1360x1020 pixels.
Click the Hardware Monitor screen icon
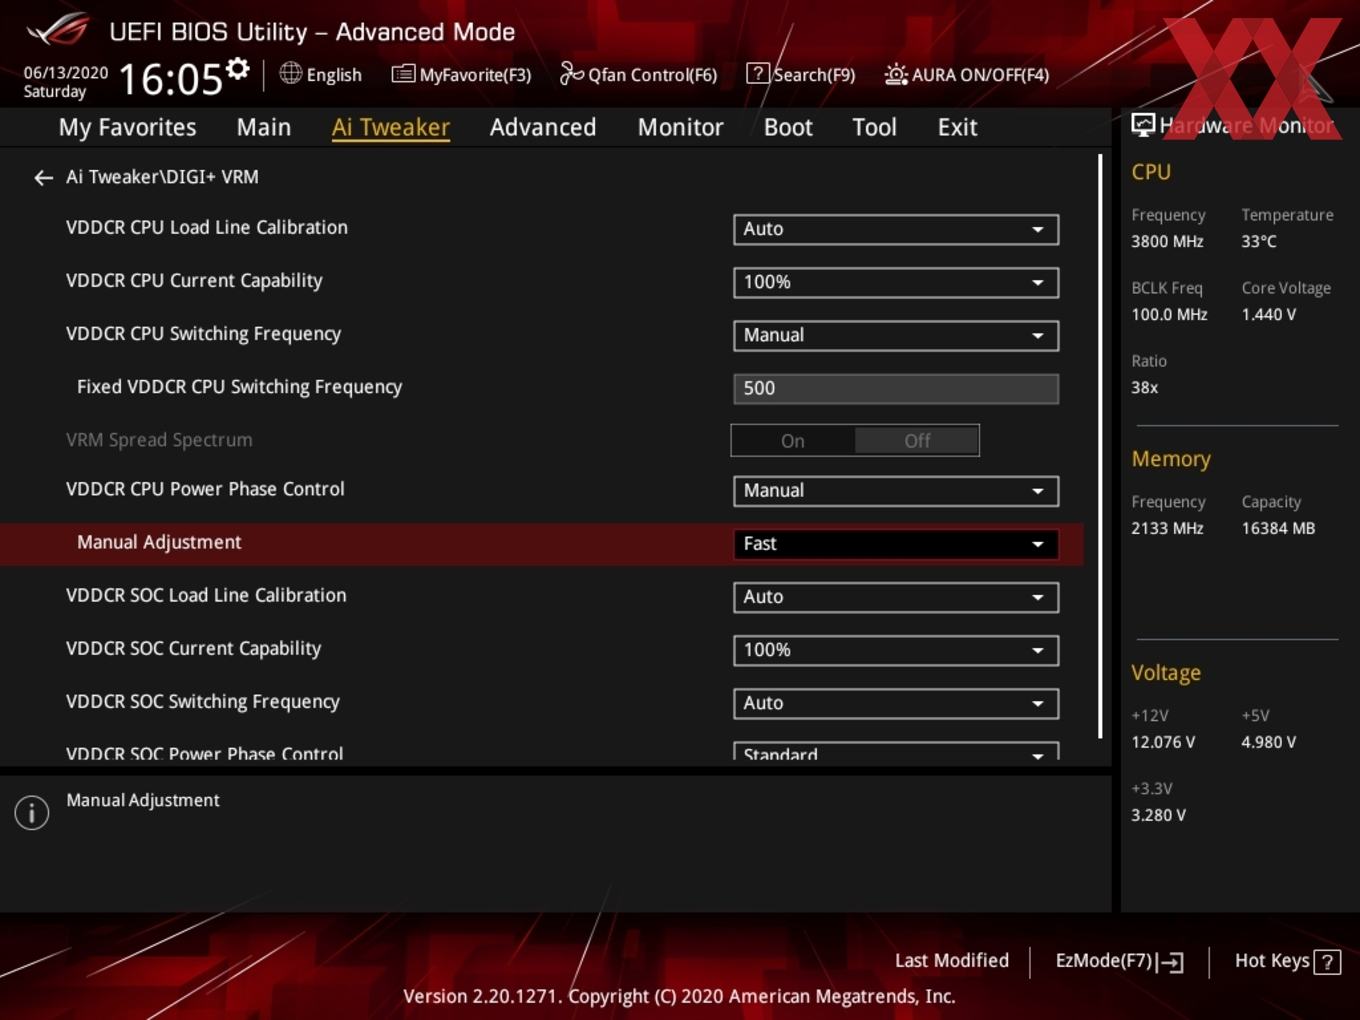1143,125
